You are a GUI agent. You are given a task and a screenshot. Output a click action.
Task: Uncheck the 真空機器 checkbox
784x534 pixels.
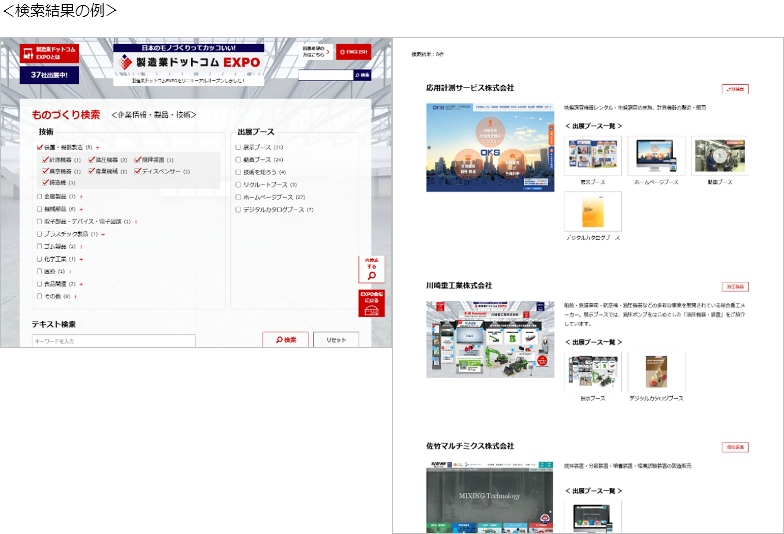click(46, 171)
